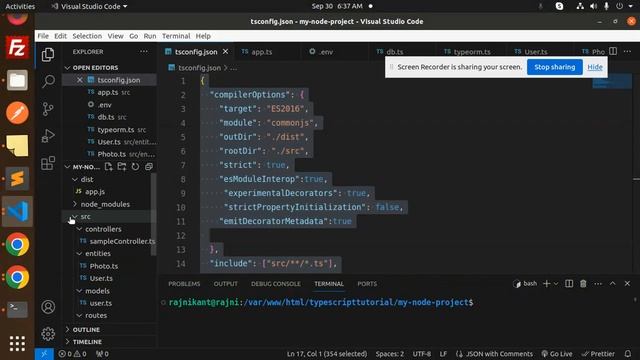
Task: Split the editor to the right
Action: coord(613,51)
